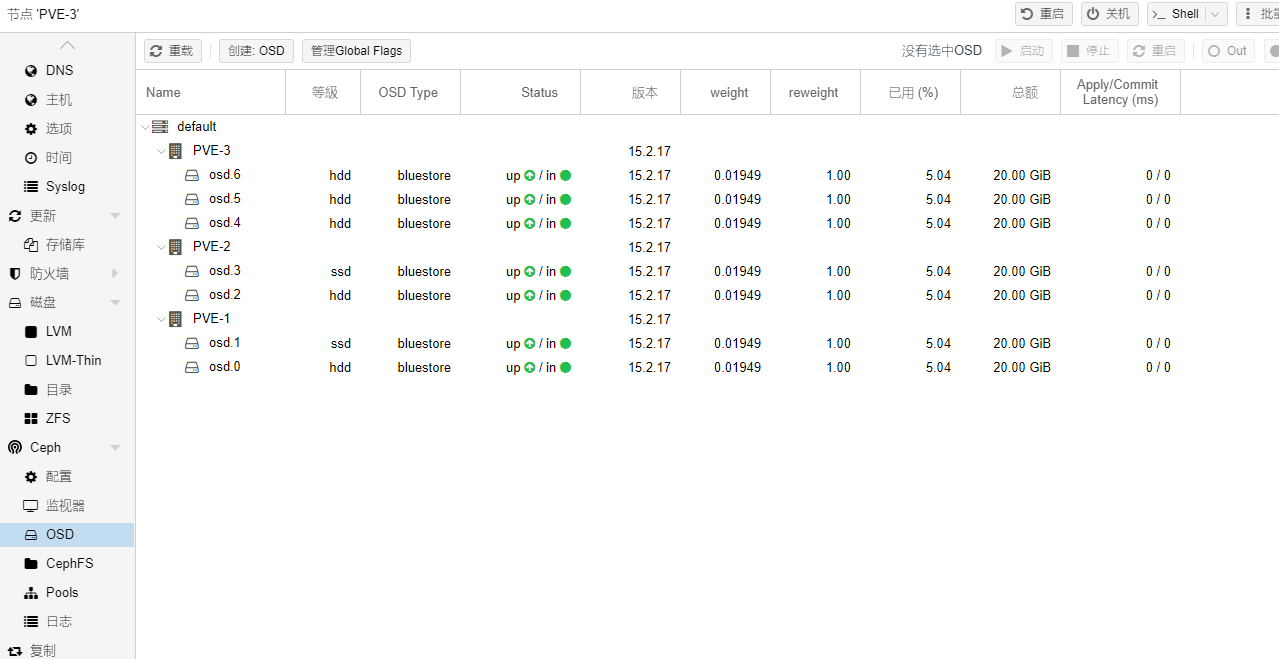Click 管理Global Flags button
Viewport: 1279px width, 659px height.
click(356, 51)
